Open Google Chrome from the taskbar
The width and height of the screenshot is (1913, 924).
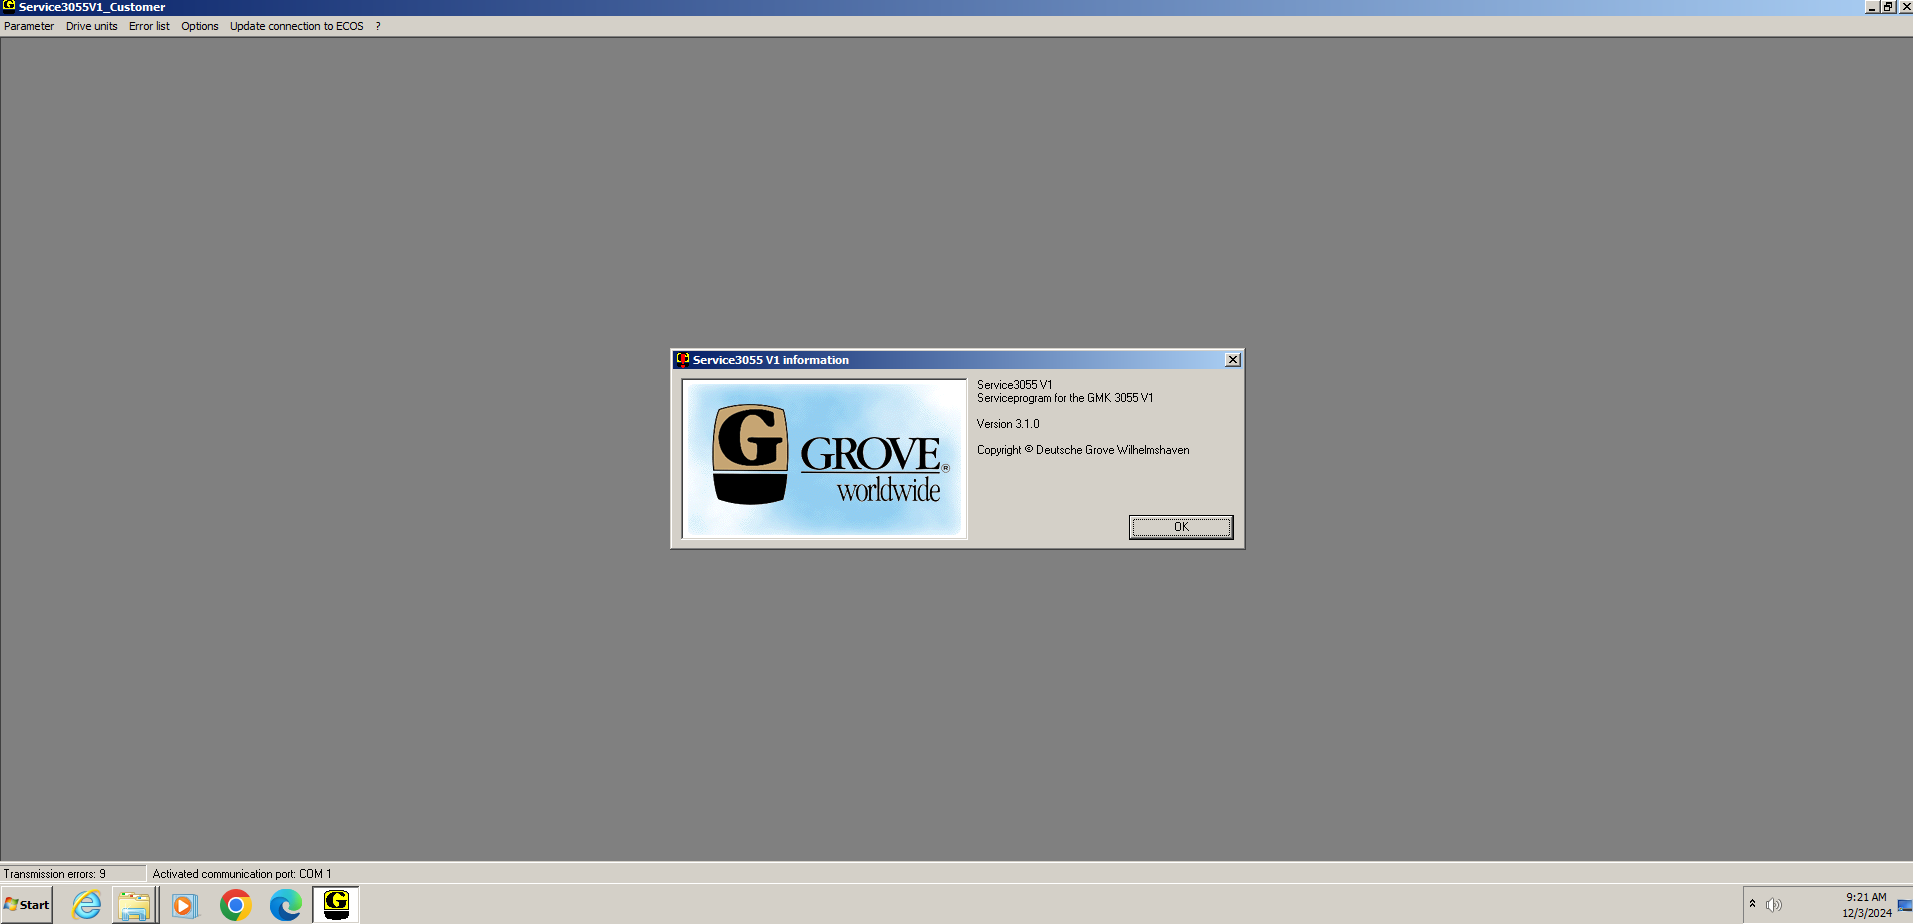point(235,904)
